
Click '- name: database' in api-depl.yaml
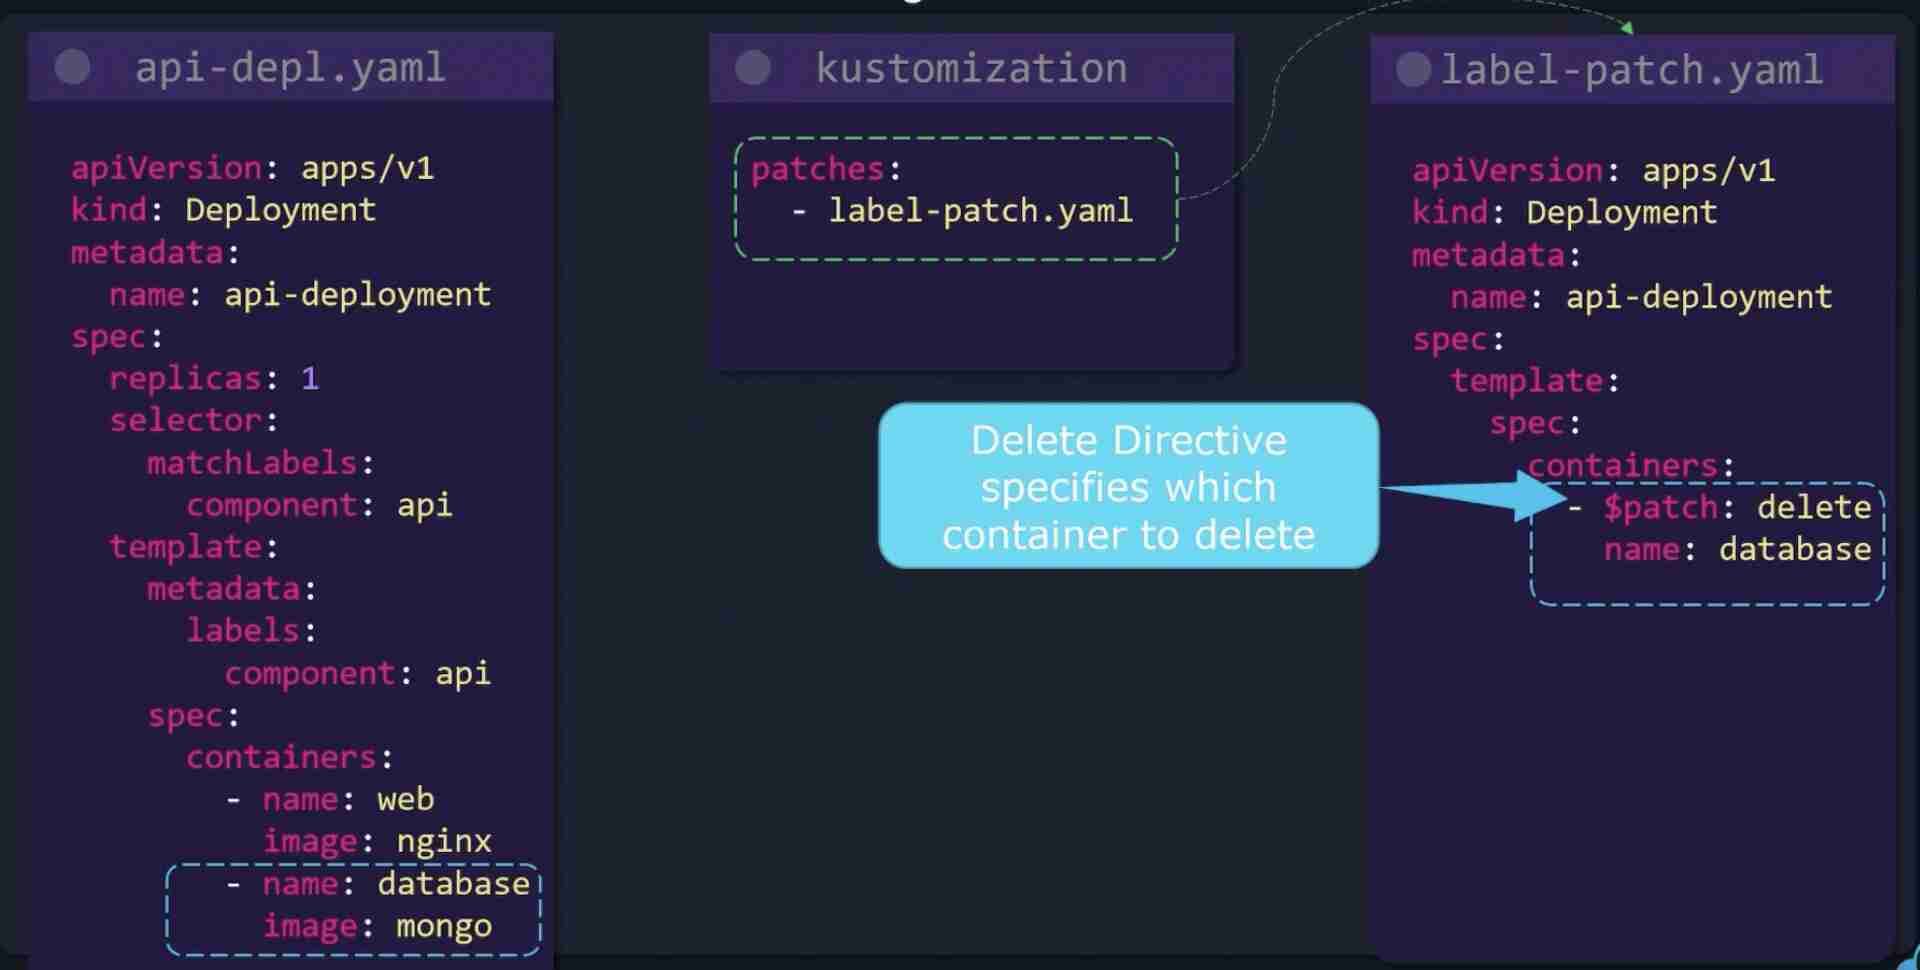tap(377, 883)
